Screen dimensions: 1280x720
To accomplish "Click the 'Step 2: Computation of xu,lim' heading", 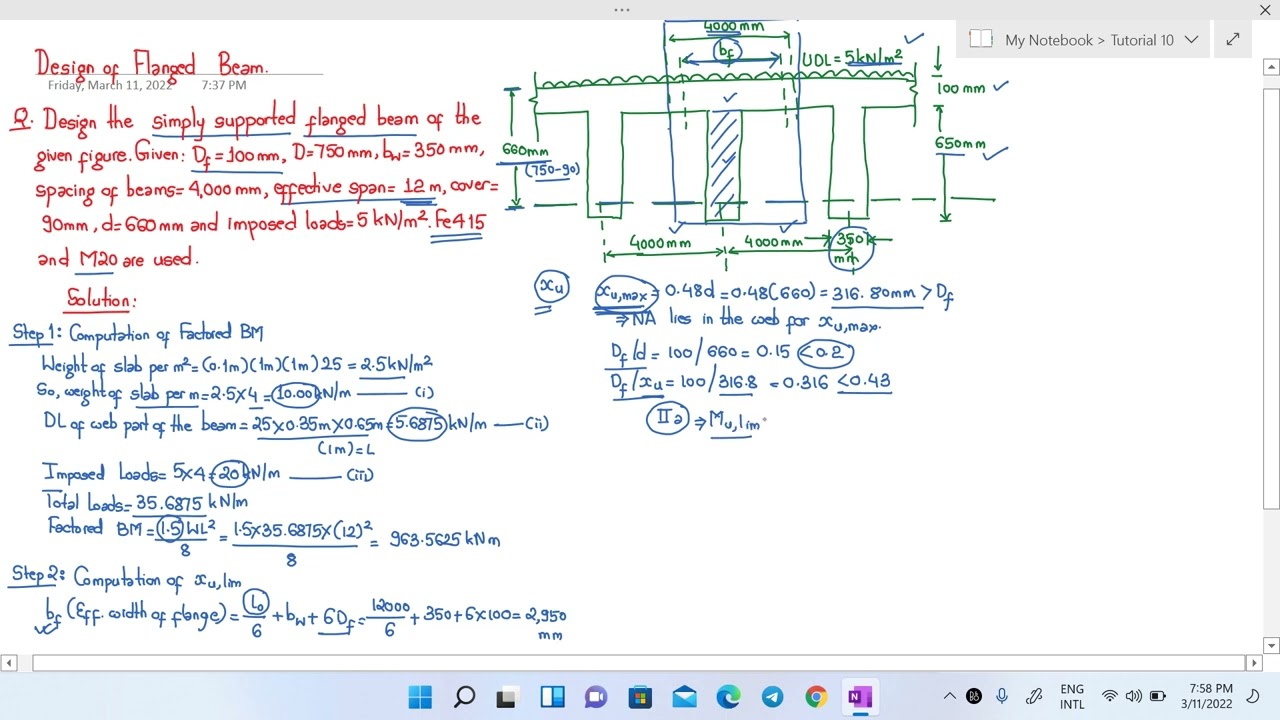I will click(x=127, y=578).
